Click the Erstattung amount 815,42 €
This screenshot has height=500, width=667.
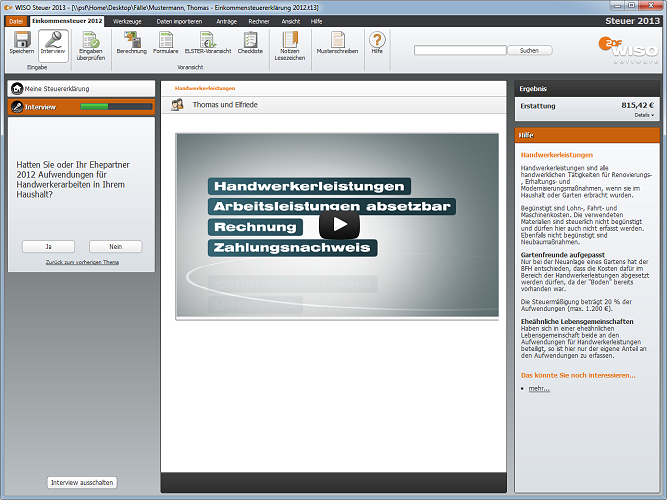coord(637,105)
